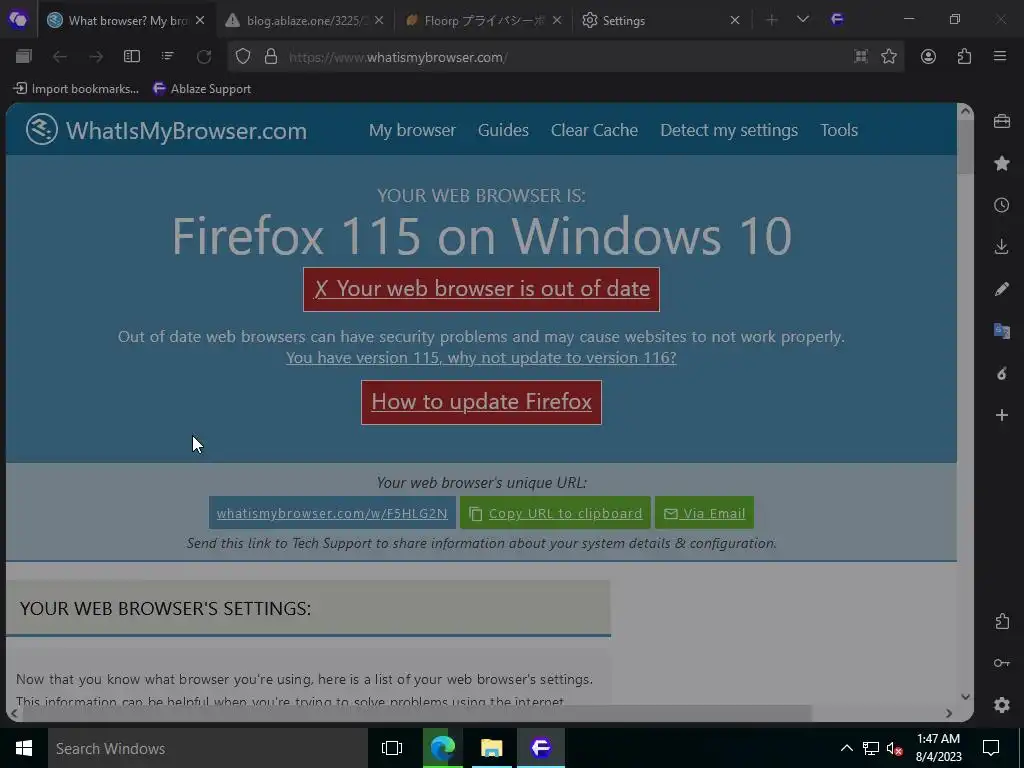Open the Clear Cache menu item
The width and height of the screenshot is (1024, 768).
tap(594, 130)
